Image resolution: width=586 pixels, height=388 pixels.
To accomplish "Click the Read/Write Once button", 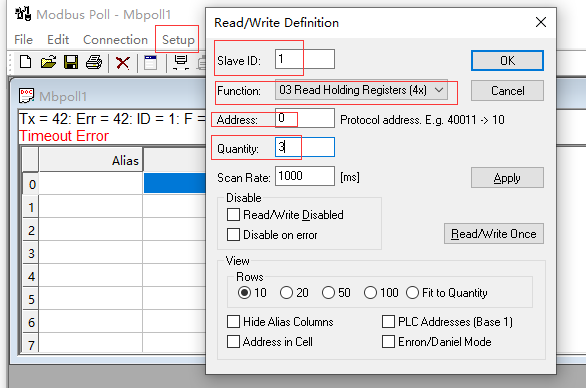I will [x=494, y=234].
